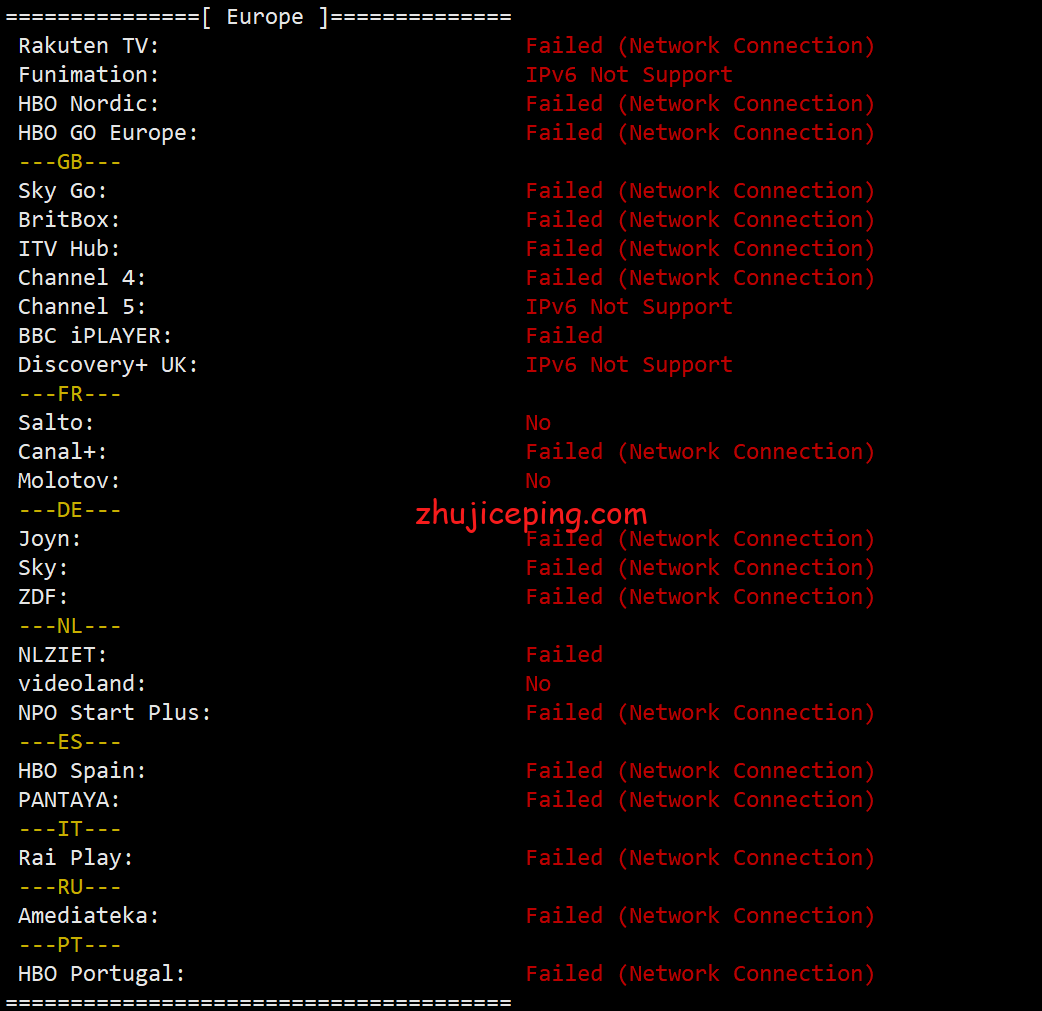Click the GB section header
Image resolution: width=1042 pixels, height=1011 pixels.
70,162
